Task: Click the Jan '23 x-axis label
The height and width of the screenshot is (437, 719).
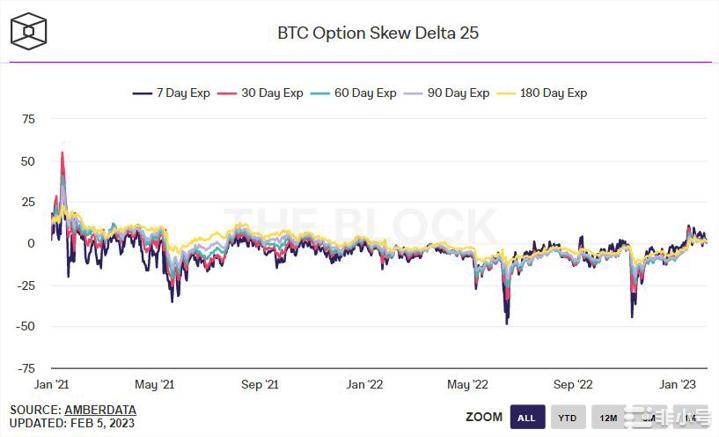Action: click(677, 384)
